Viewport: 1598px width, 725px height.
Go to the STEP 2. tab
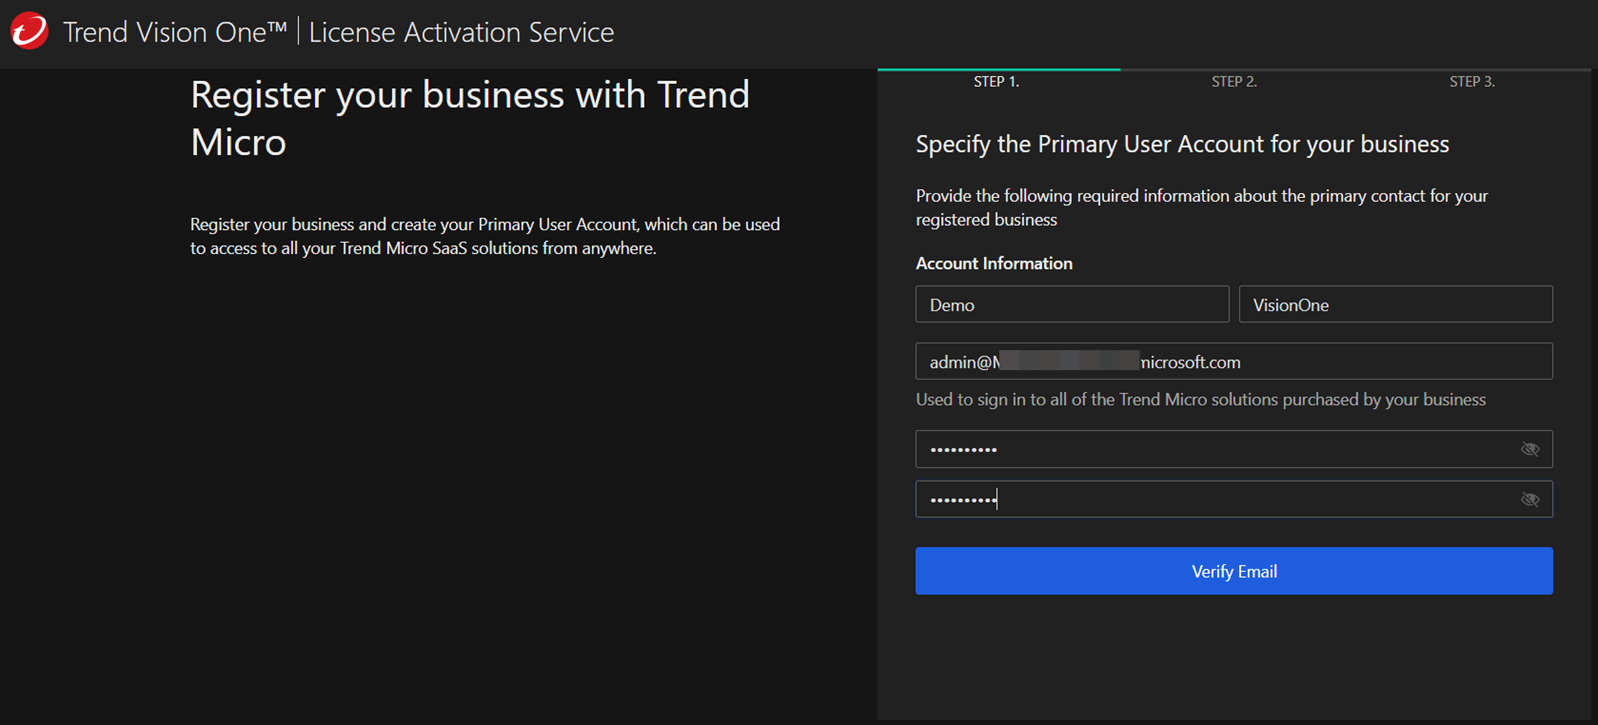tap(1234, 82)
